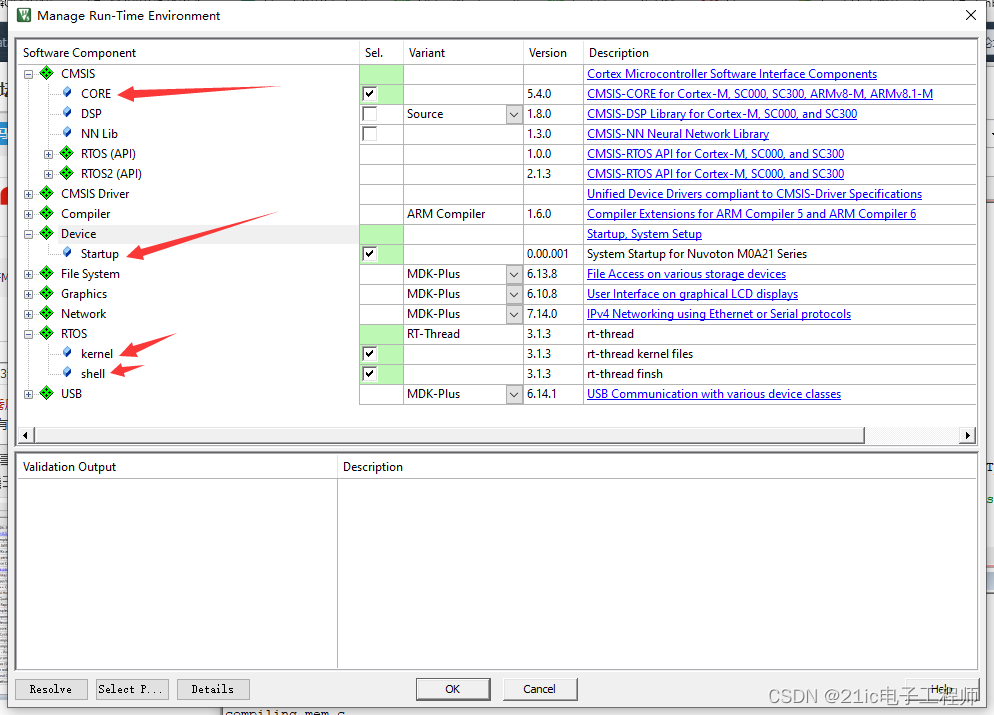
Task: Expand the Compiler tree node
Action: click(x=29, y=213)
